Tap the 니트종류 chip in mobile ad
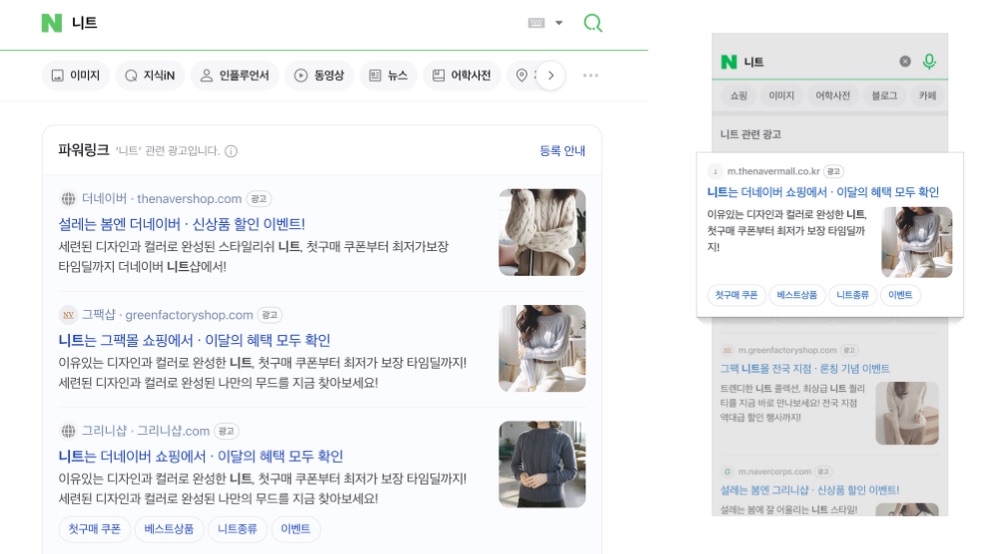Image resolution: width=1000 pixels, height=554 pixels. tap(853, 295)
